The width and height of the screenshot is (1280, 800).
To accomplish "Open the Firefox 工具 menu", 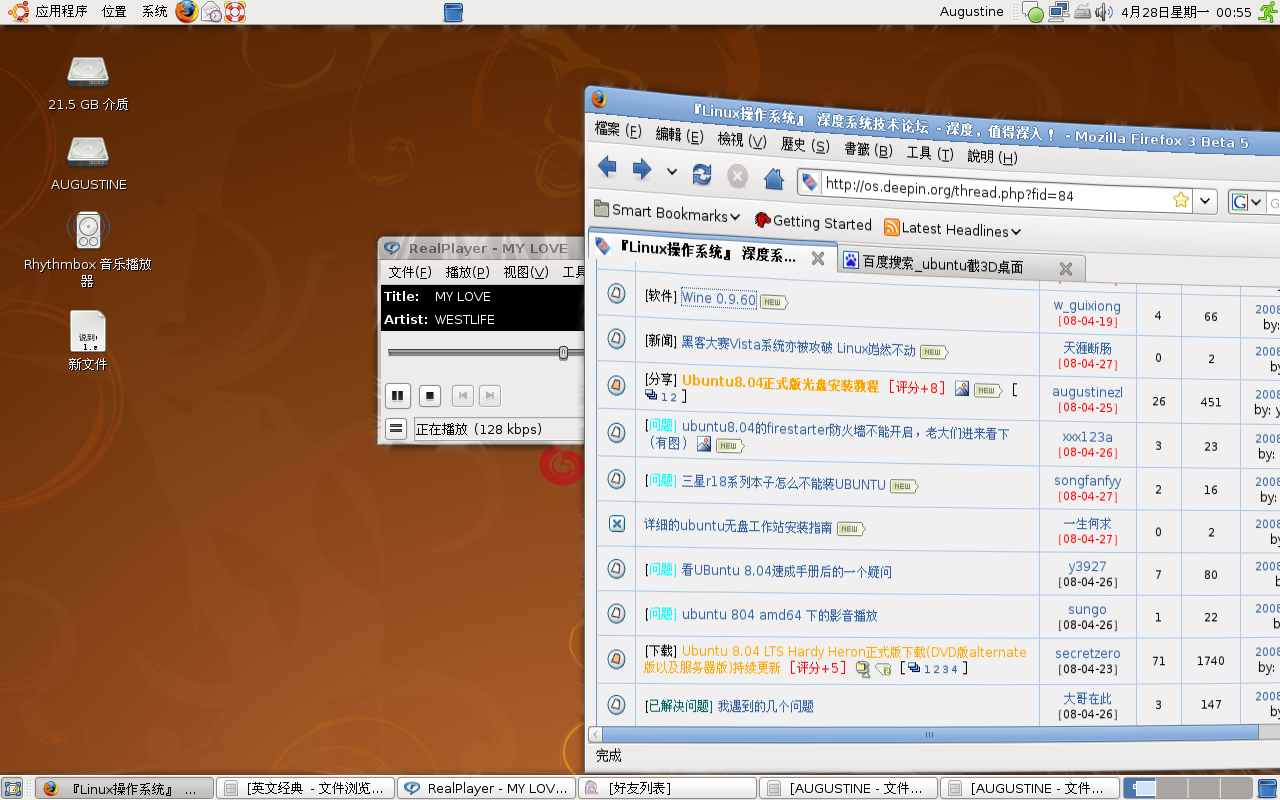I will pyautogui.click(x=929, y=153).
